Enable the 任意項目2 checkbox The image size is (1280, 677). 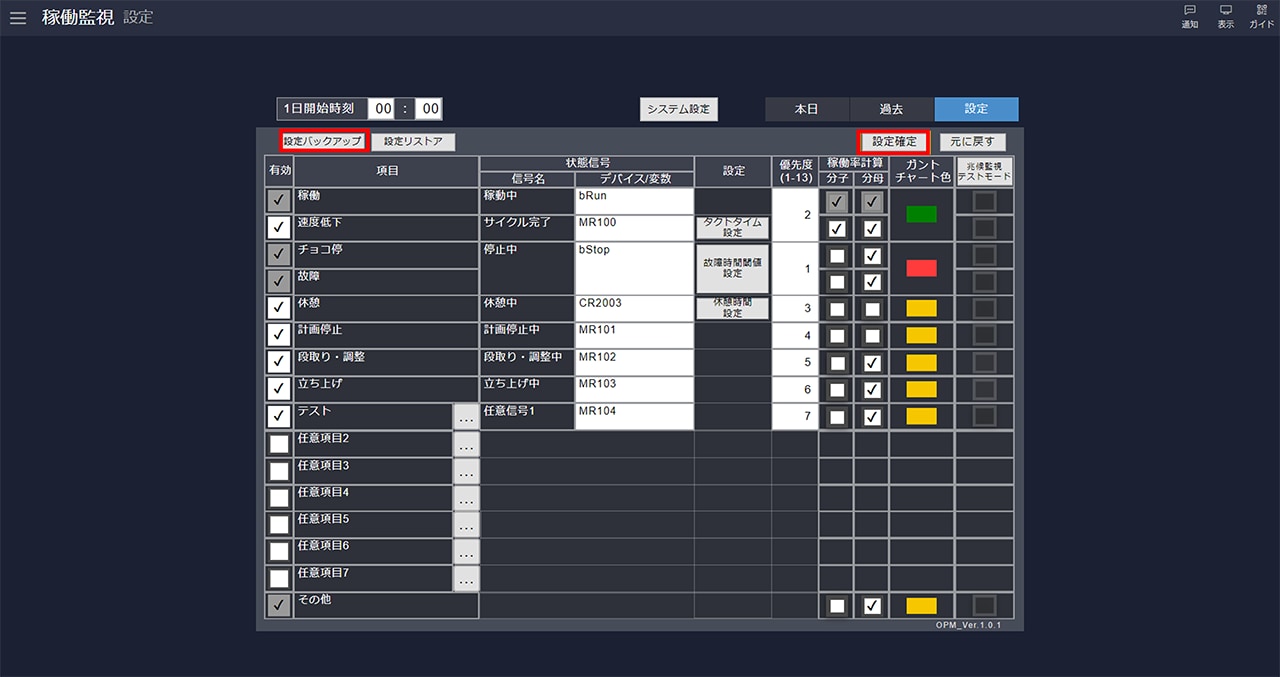279,444
